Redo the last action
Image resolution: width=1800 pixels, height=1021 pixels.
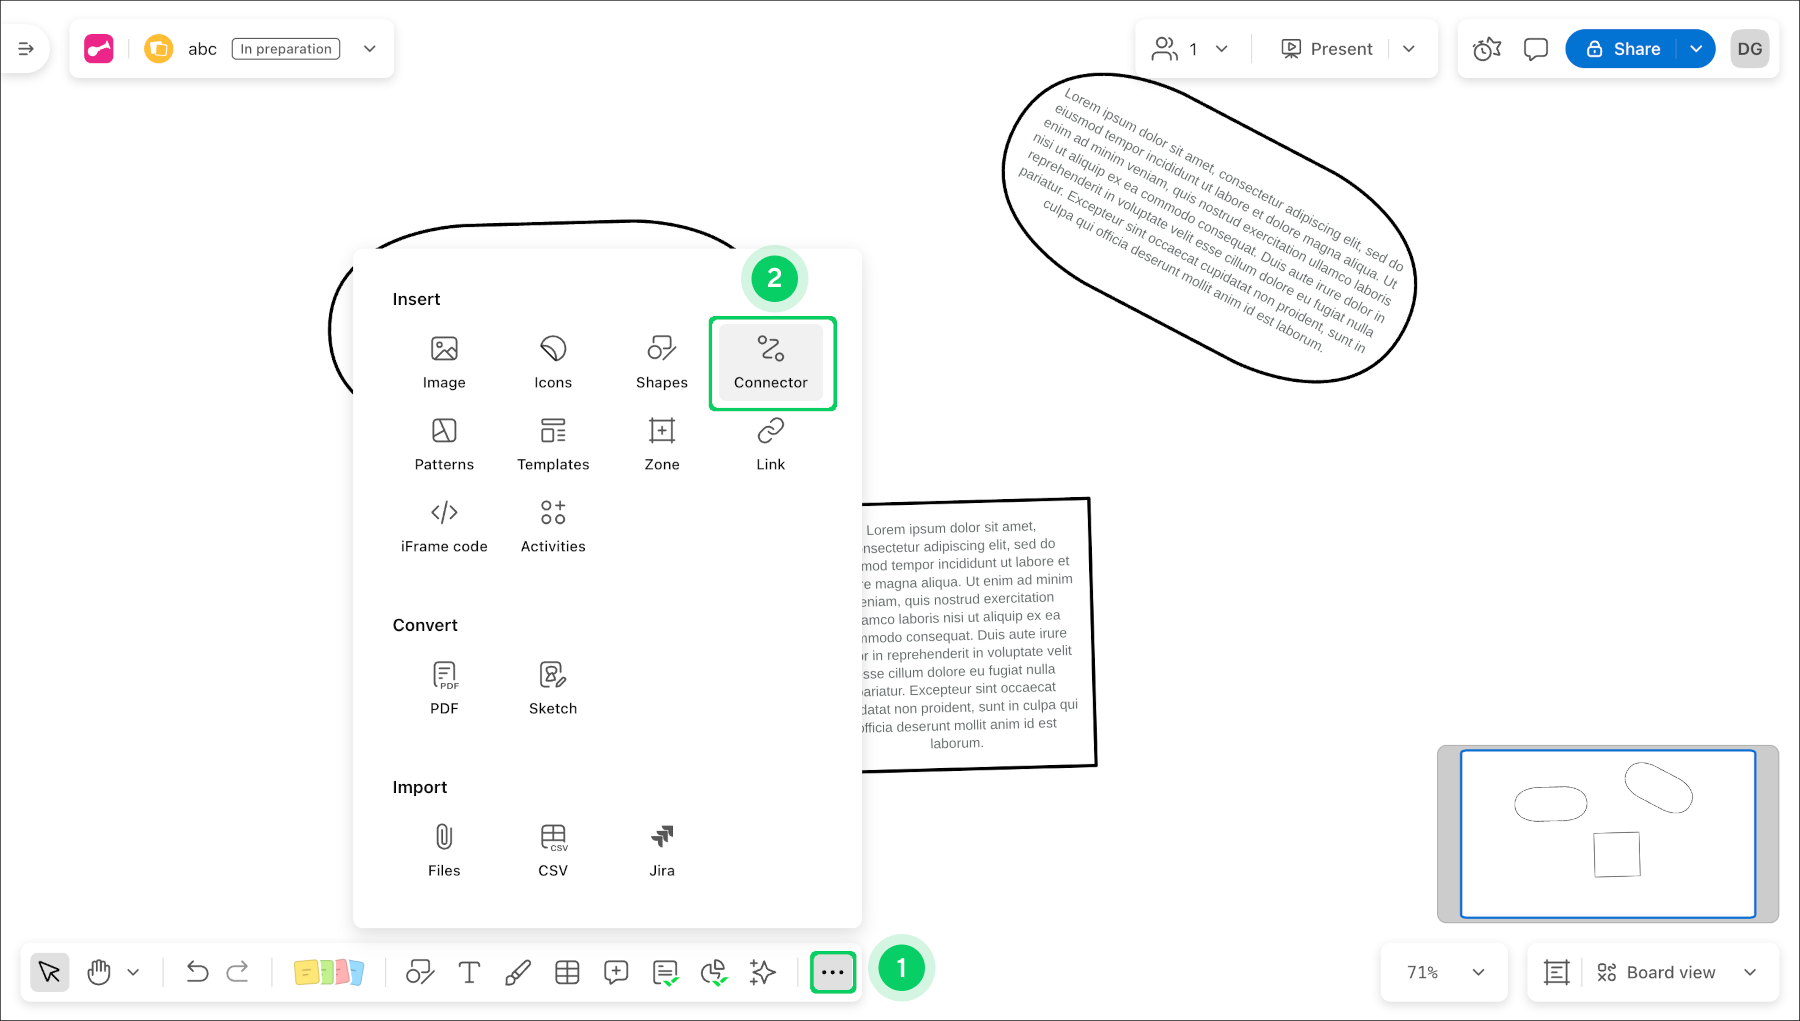point(238,971)
